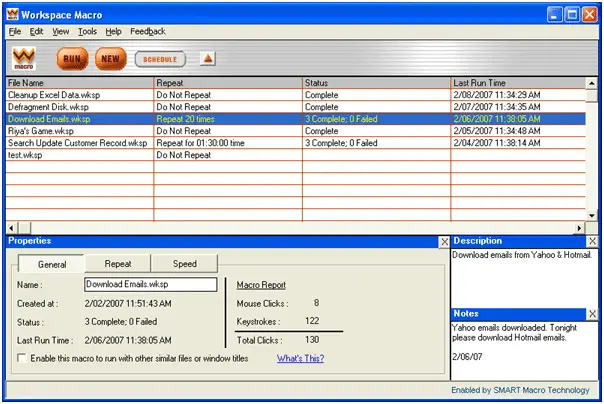Click 2/04/2007 11:38:14 AM last run cell
Image resolution: width=604 pixels, height=404 pixels.
518,142
